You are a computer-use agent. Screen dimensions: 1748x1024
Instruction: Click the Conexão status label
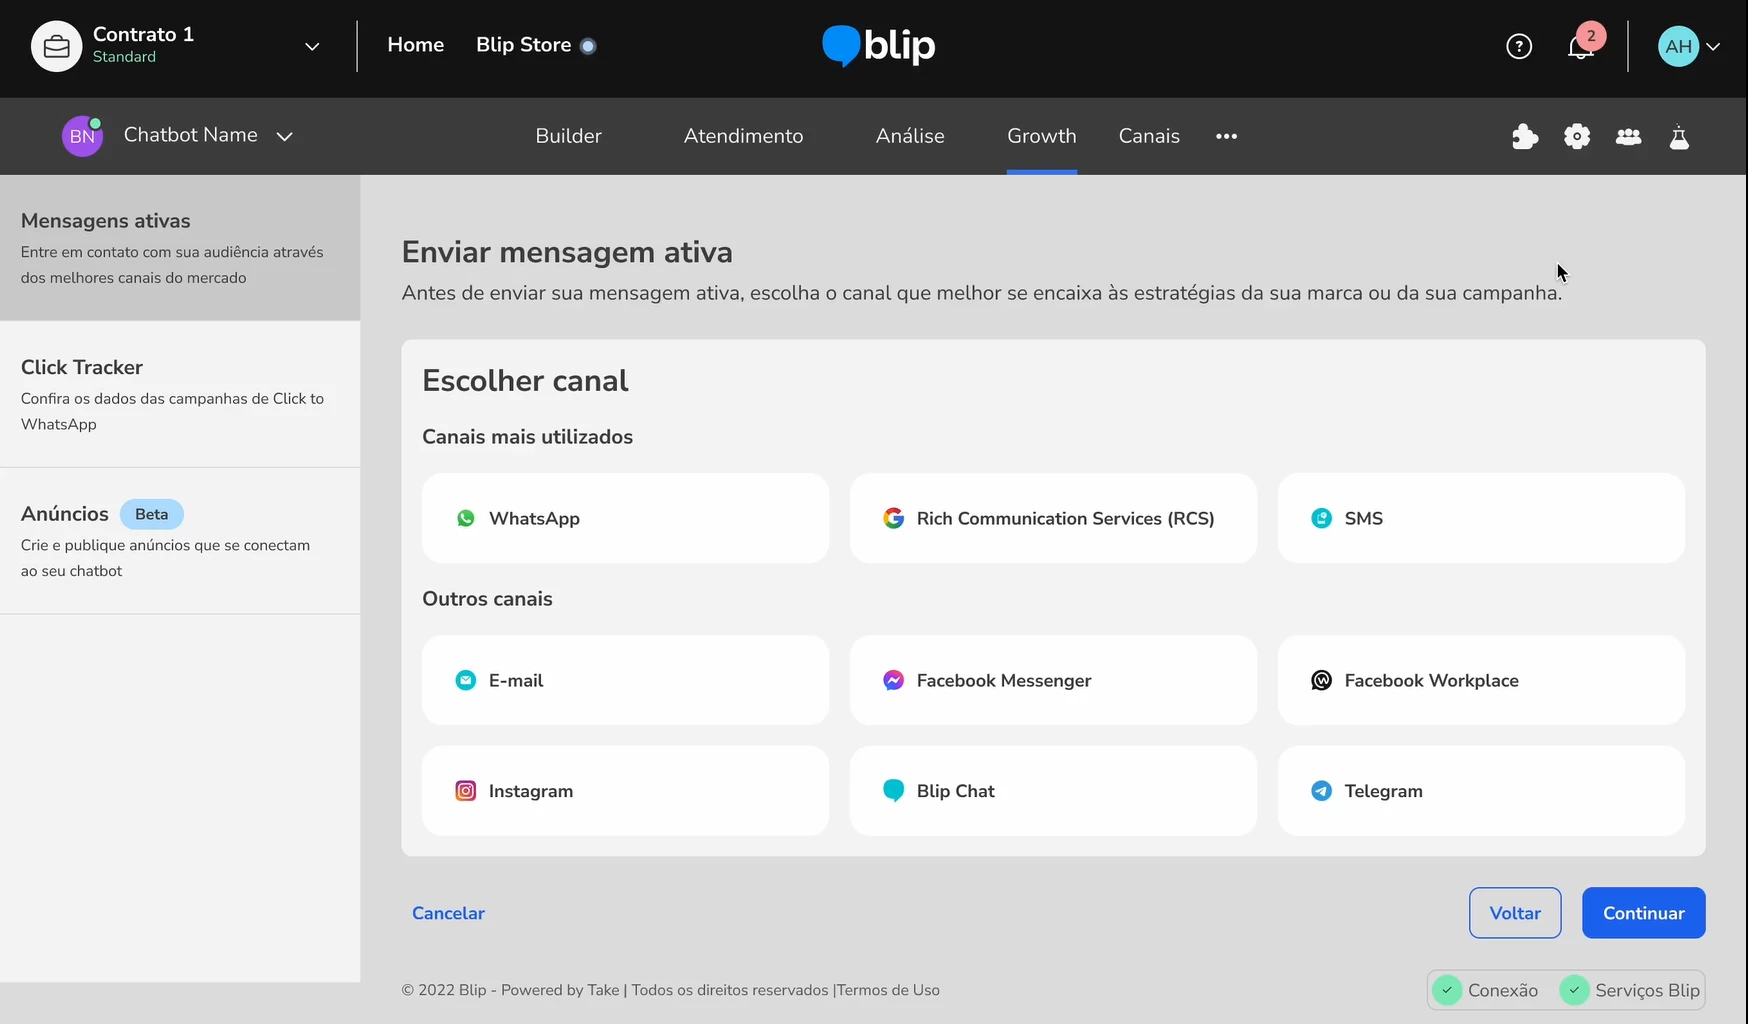pos(1503,990)
